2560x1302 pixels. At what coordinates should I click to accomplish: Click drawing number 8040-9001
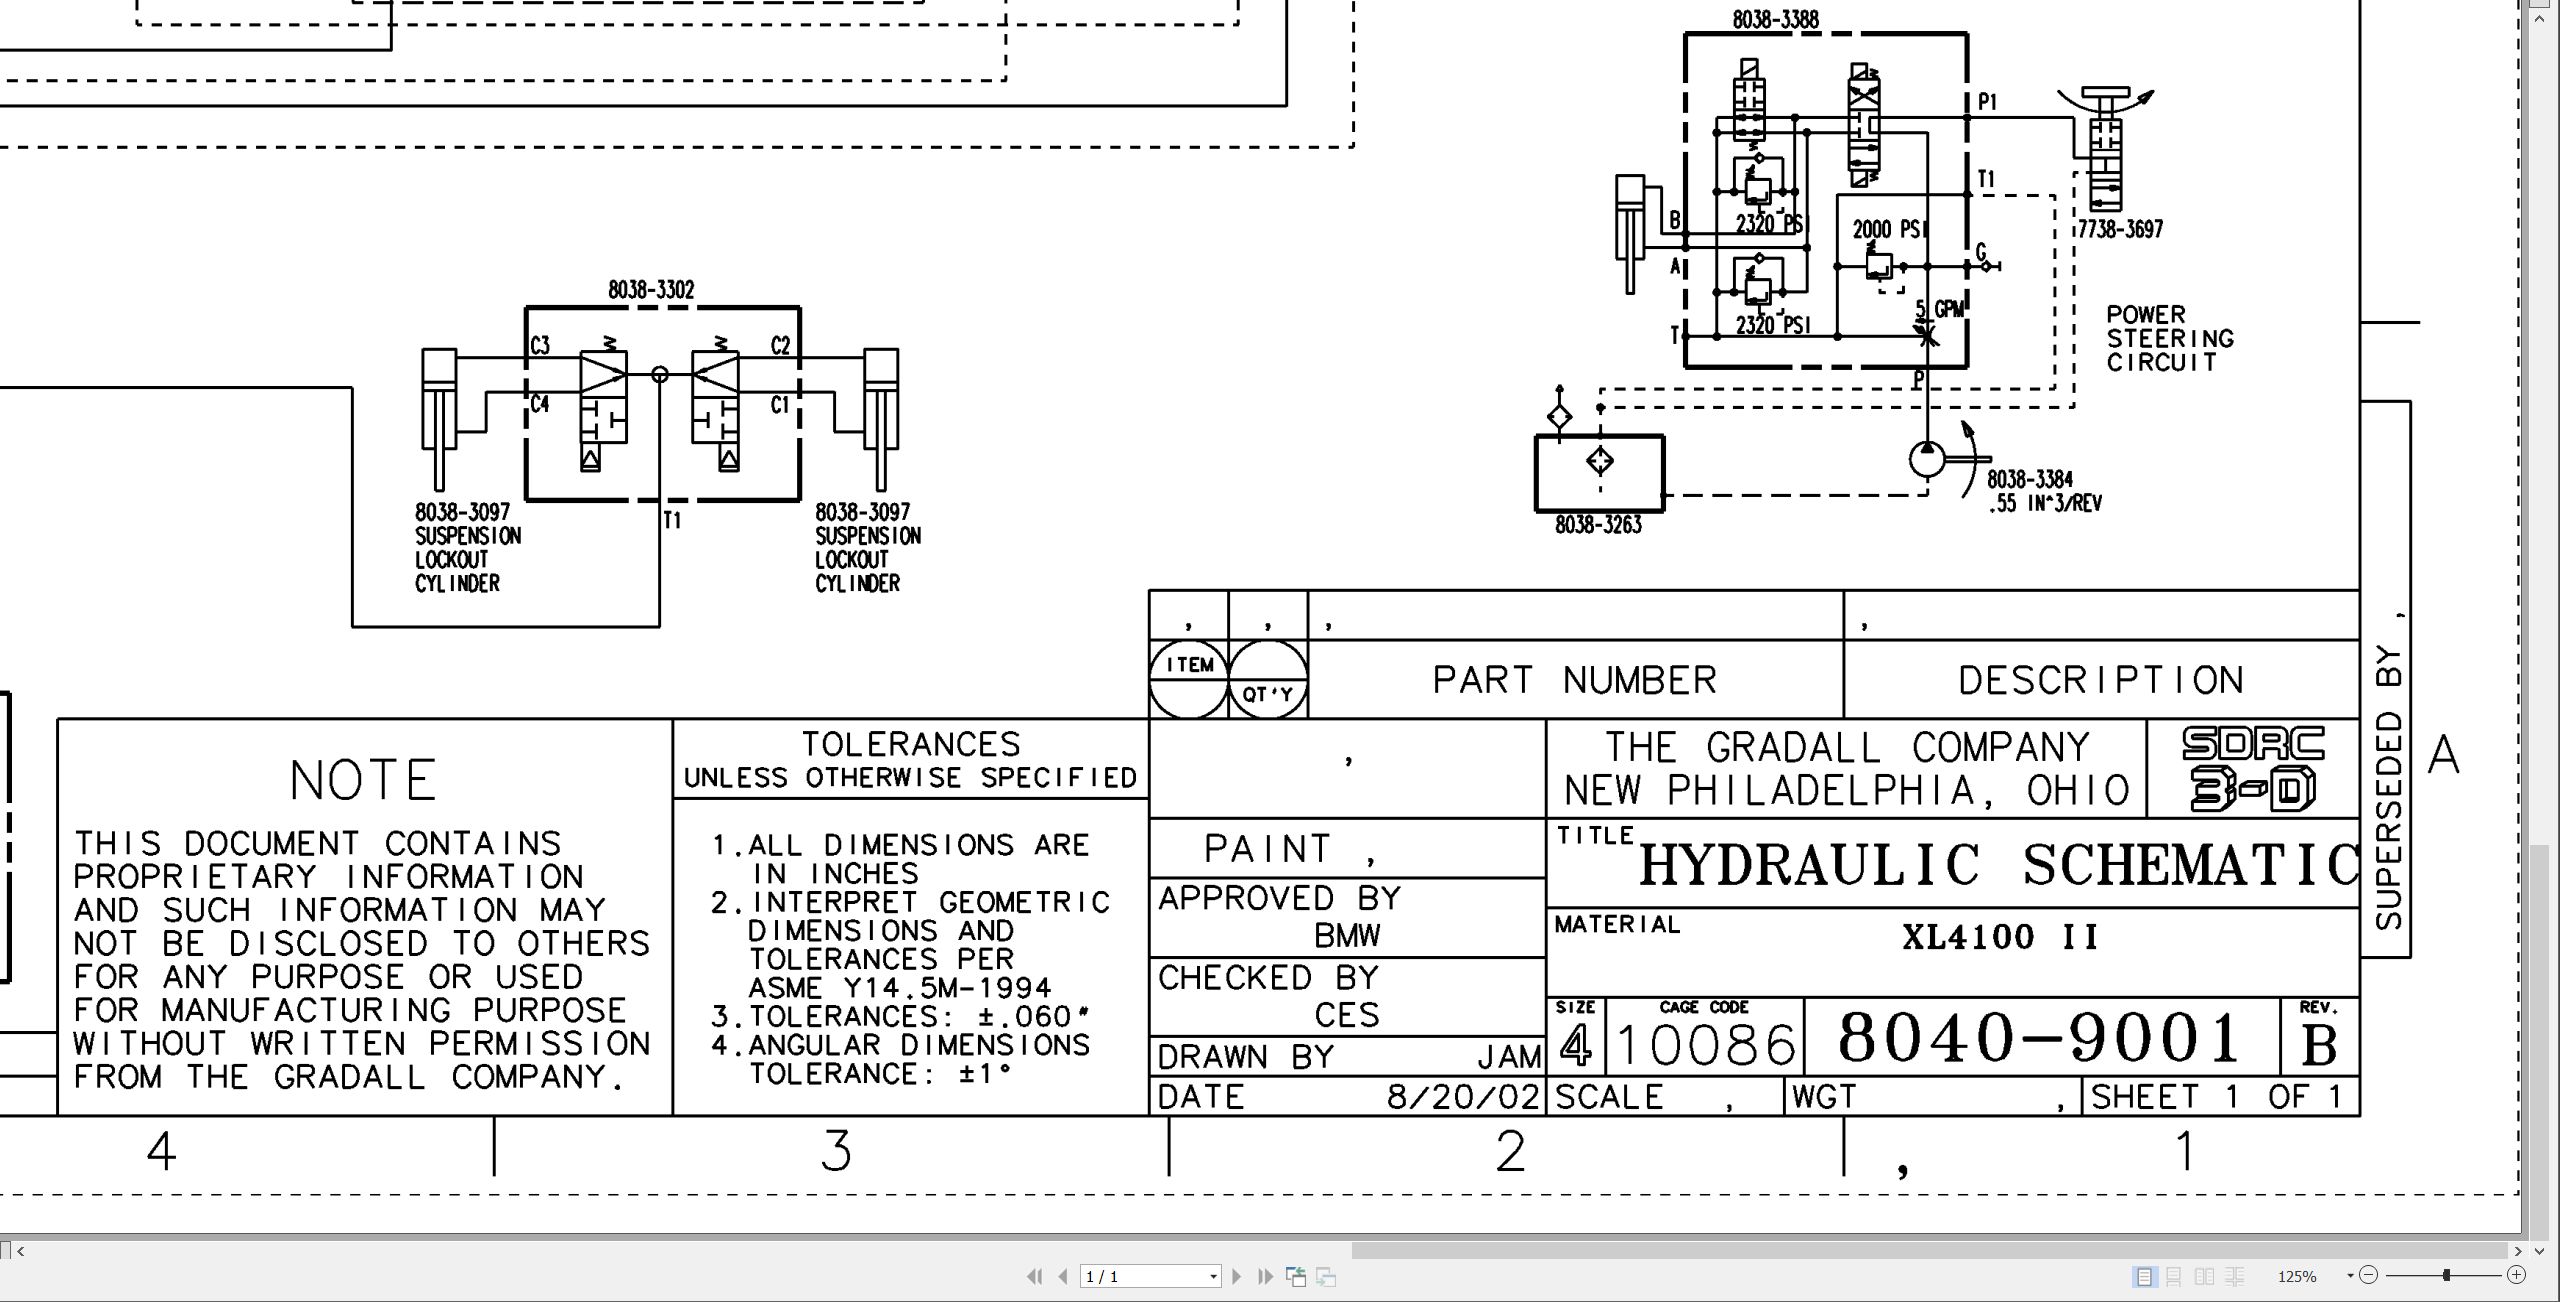2037,1037
